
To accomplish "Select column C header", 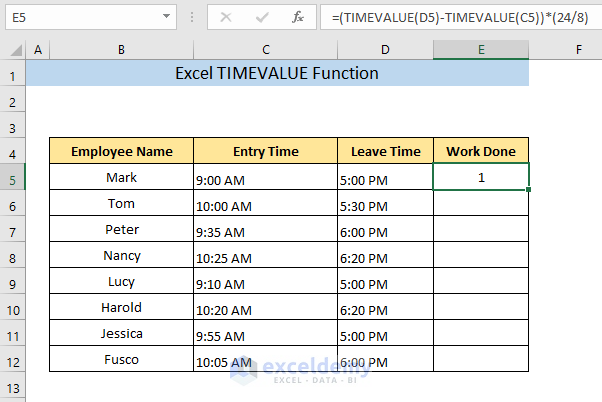I will pos(266,48).
